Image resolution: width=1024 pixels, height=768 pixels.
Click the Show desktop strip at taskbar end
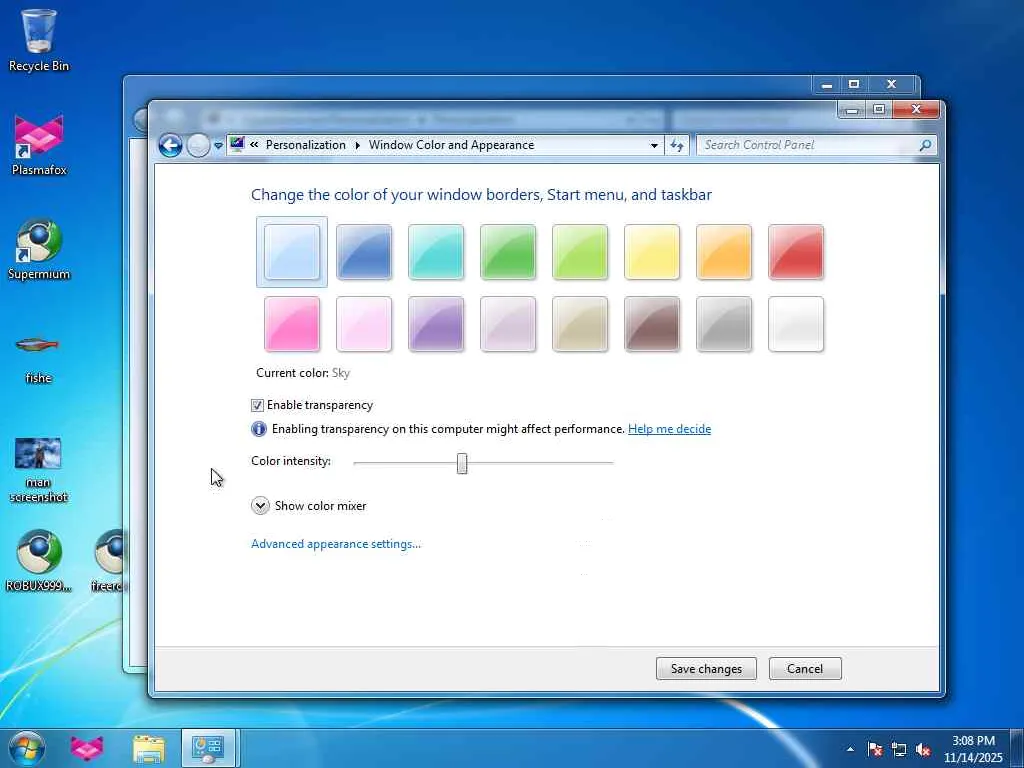[x=1017, y=748]
